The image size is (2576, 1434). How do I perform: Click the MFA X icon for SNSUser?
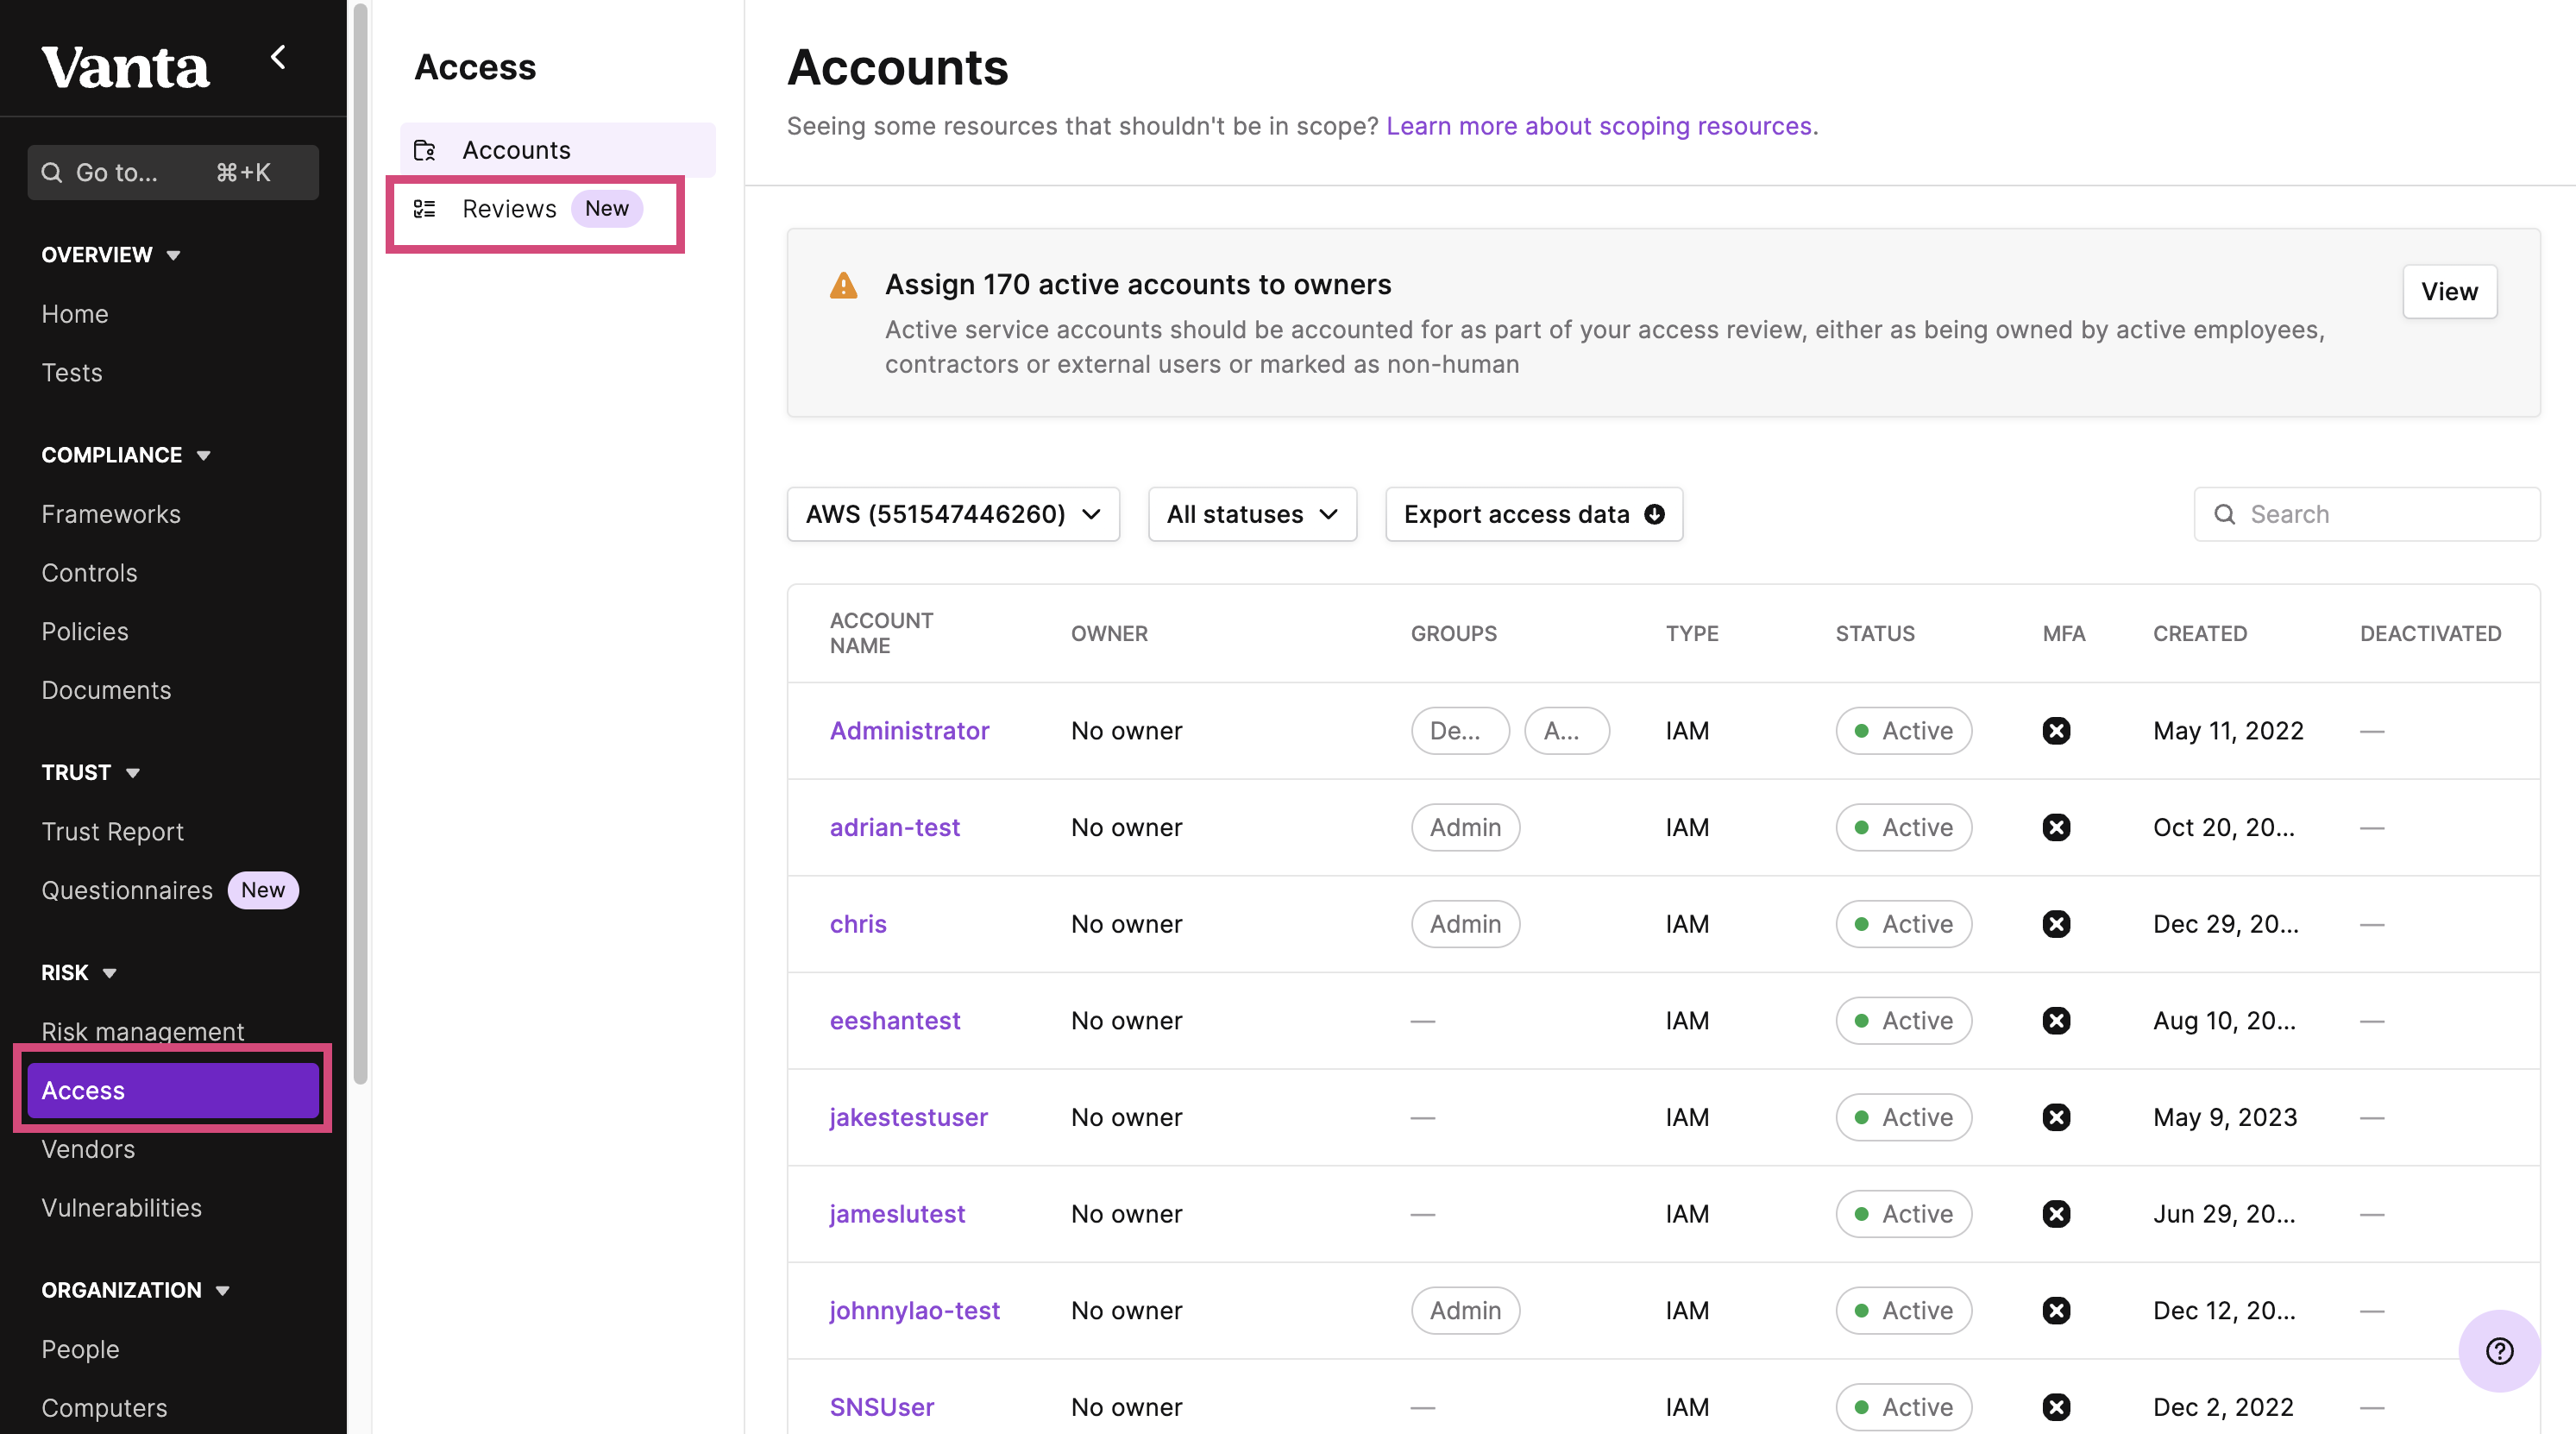2056,1408
